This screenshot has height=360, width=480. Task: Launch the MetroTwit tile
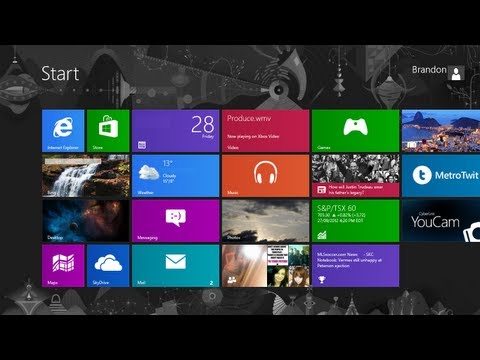[x=441, y=176]
